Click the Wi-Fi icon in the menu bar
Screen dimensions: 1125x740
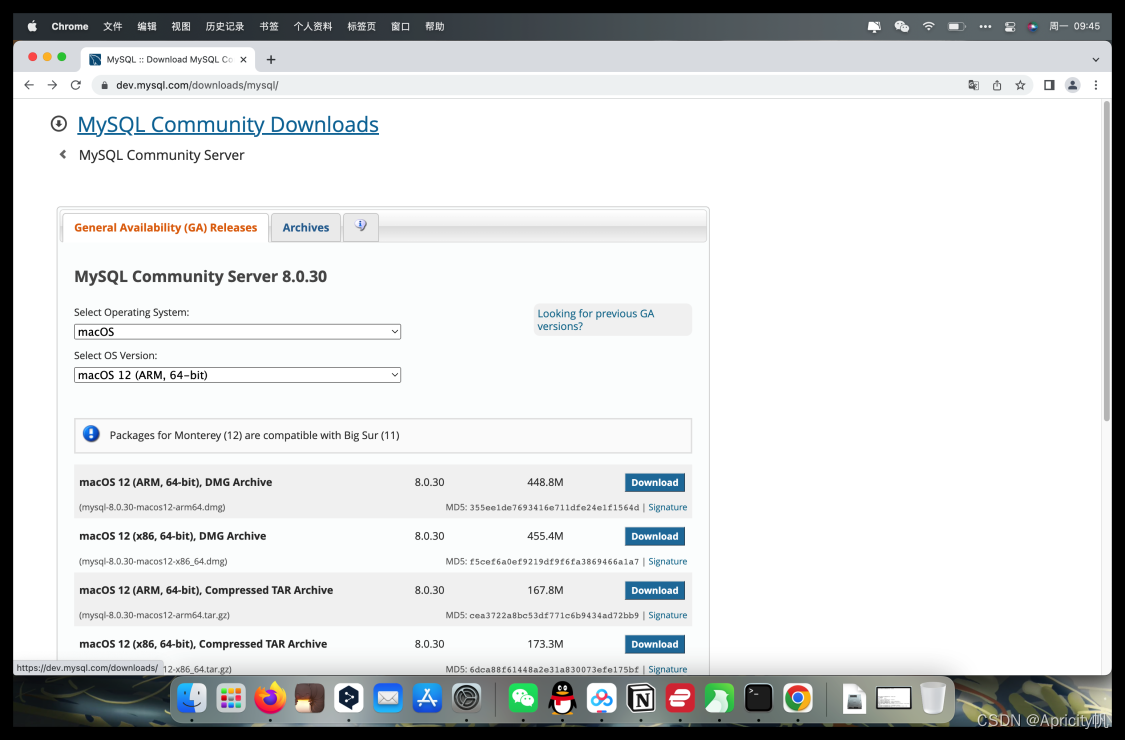click(x=928, y=27)
